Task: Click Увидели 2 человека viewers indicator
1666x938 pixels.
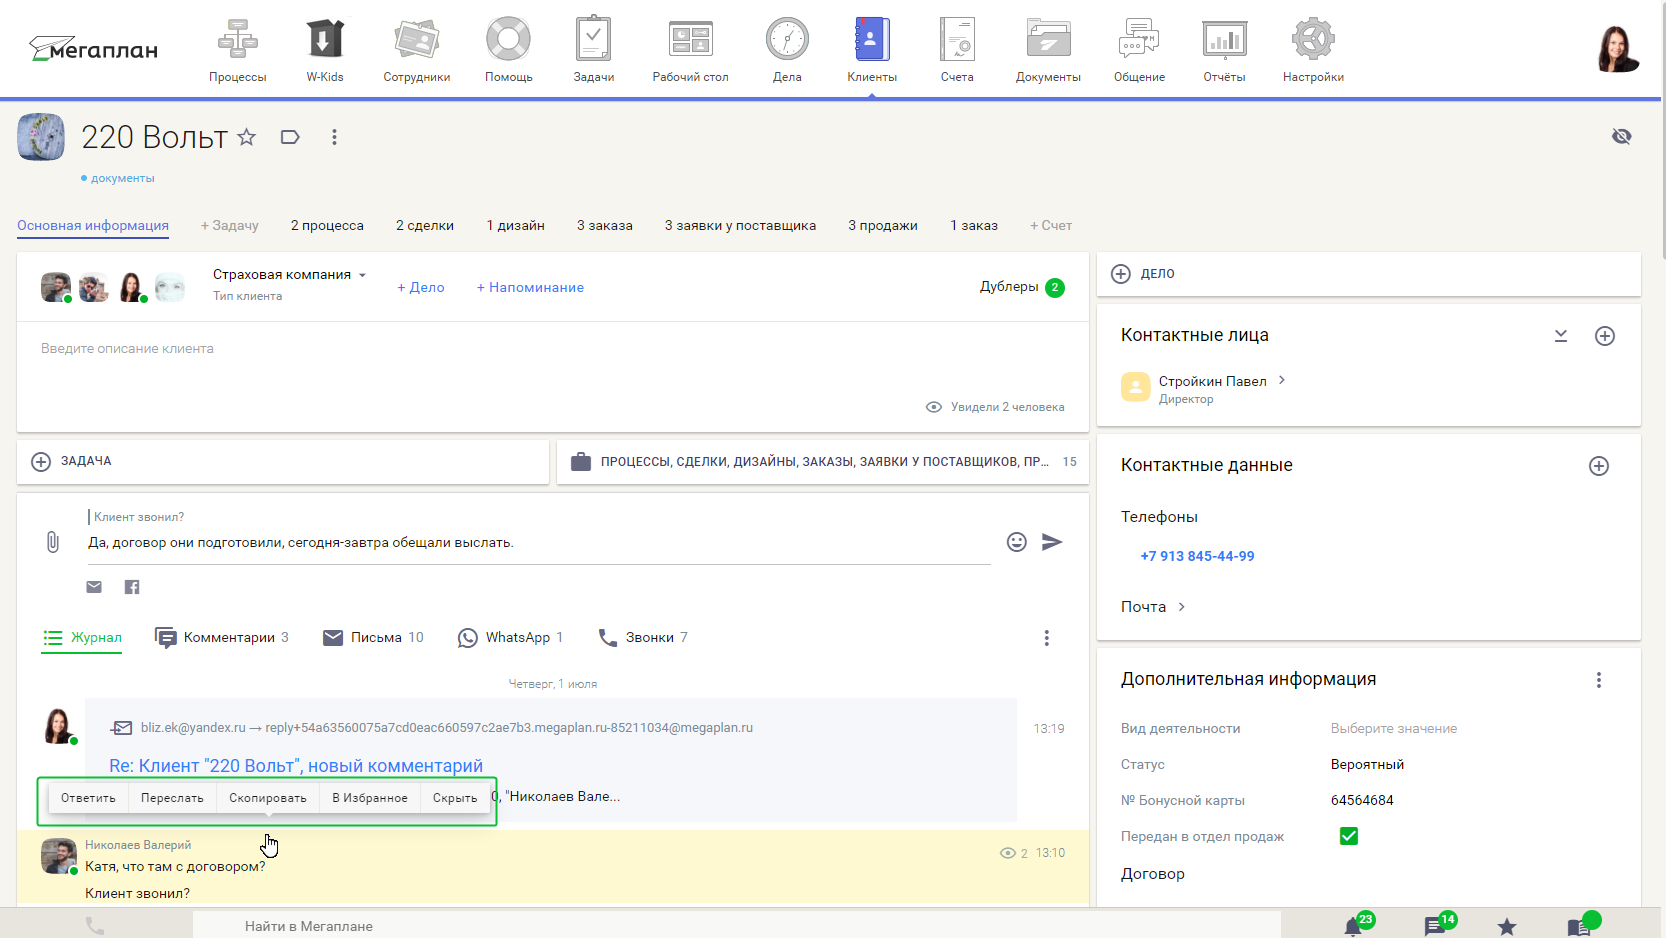Action: tap(995, 407)
